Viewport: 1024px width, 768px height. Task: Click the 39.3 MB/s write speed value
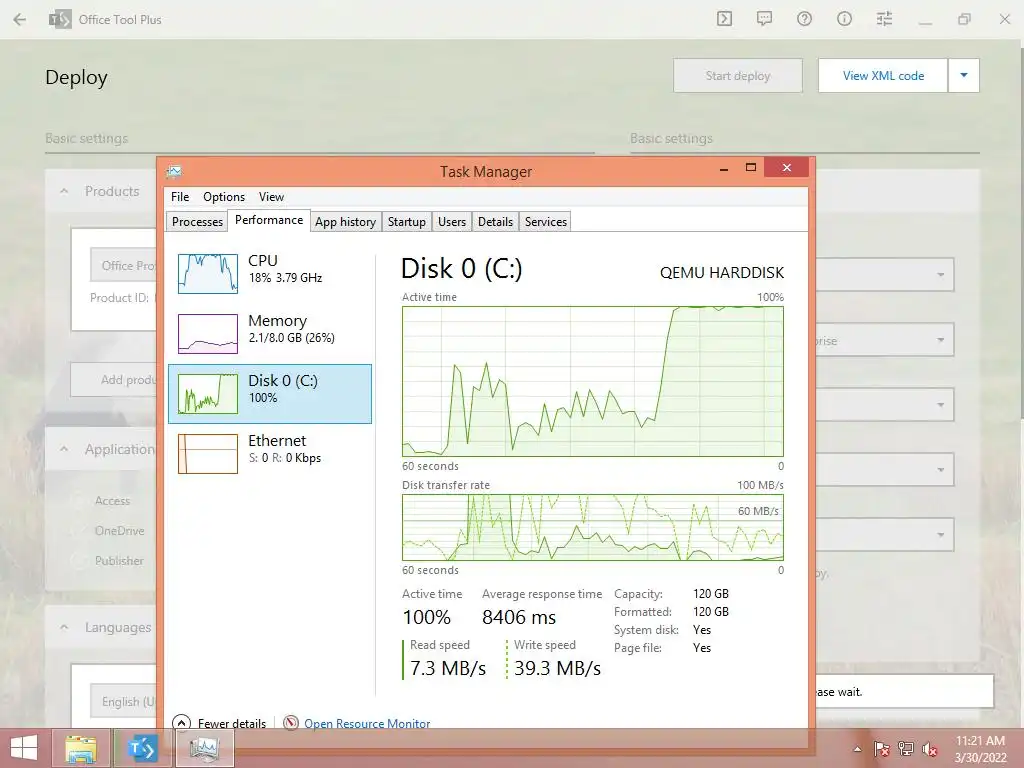(x=557, y=668)
